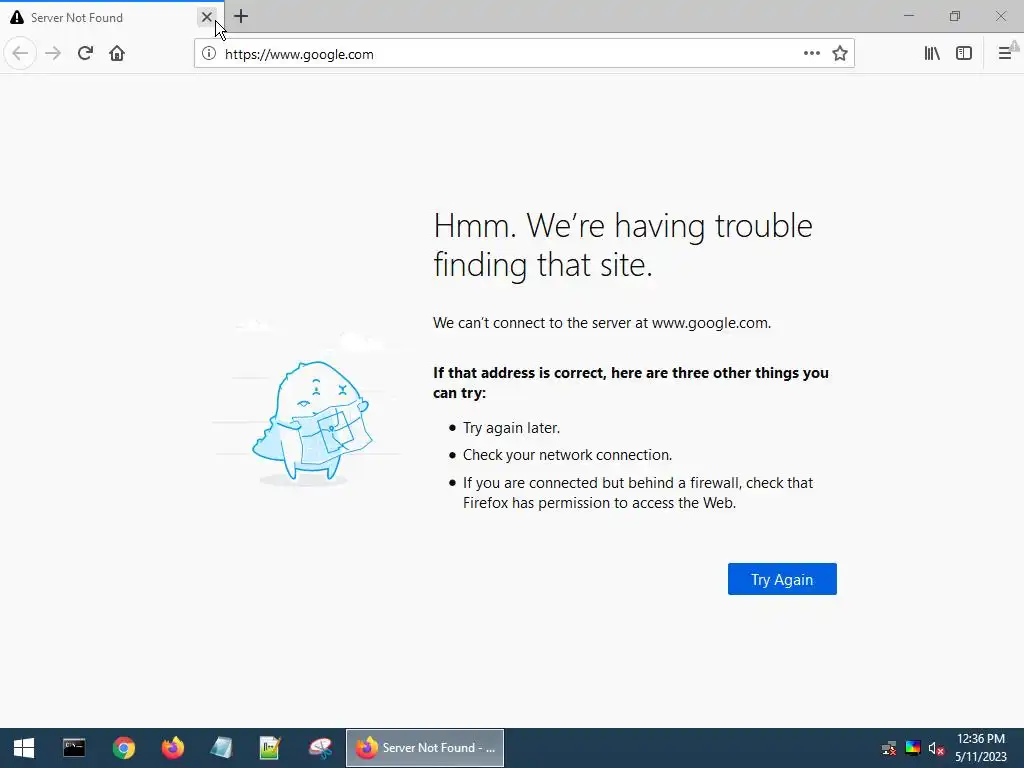Click the Try Again button
Screen dimensions: 1024x768
click(x=782, y=579)
